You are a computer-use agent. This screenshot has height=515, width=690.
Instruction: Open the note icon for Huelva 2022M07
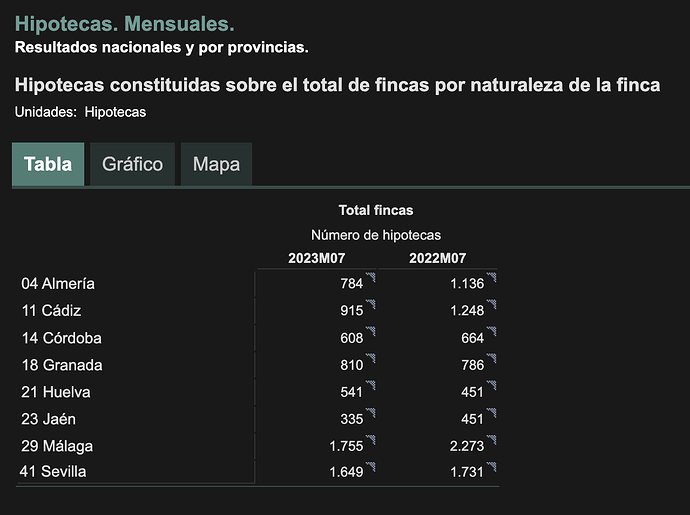tap(491, 386)
